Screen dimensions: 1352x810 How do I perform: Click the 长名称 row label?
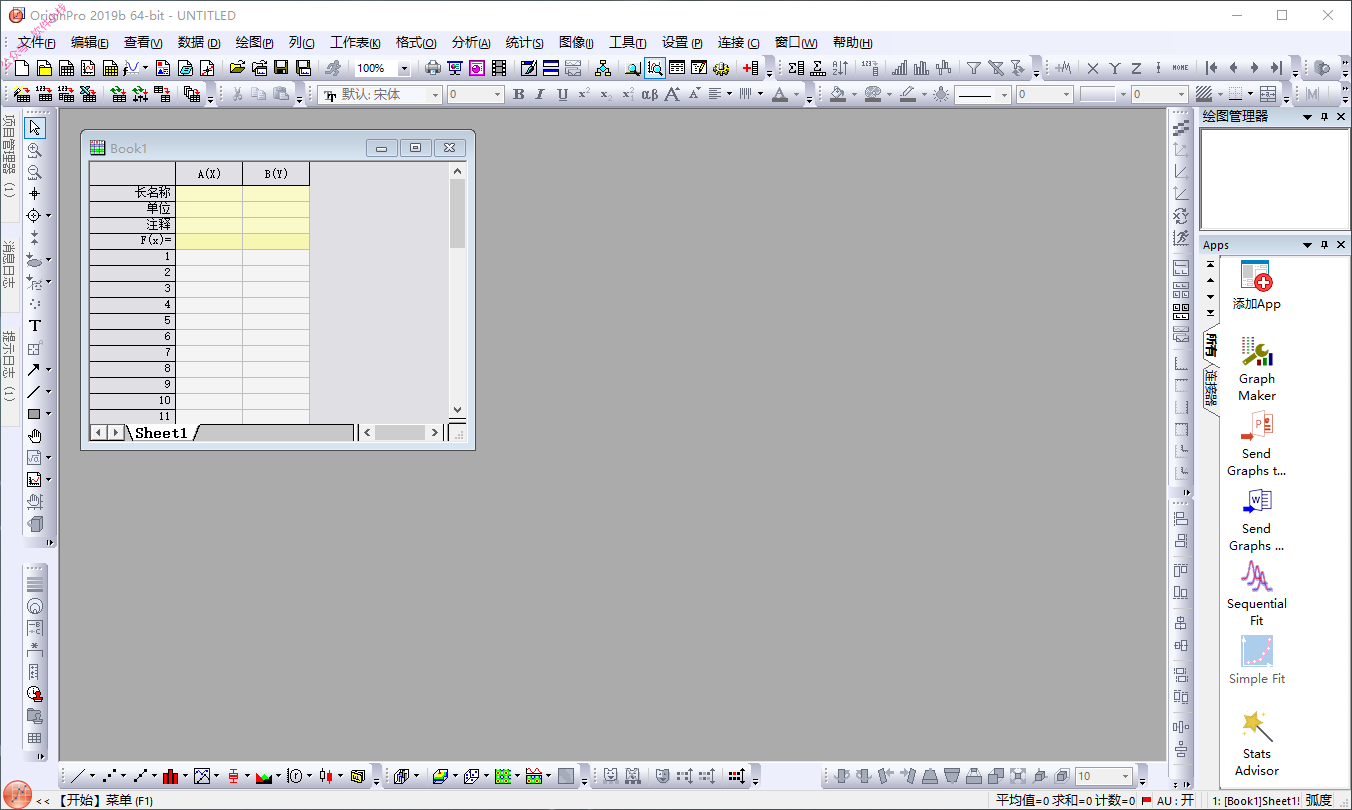click(x=132, y=193)
